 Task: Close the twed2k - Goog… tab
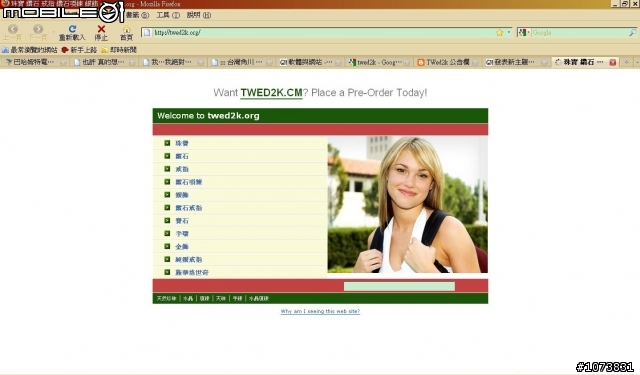point(407,62)
